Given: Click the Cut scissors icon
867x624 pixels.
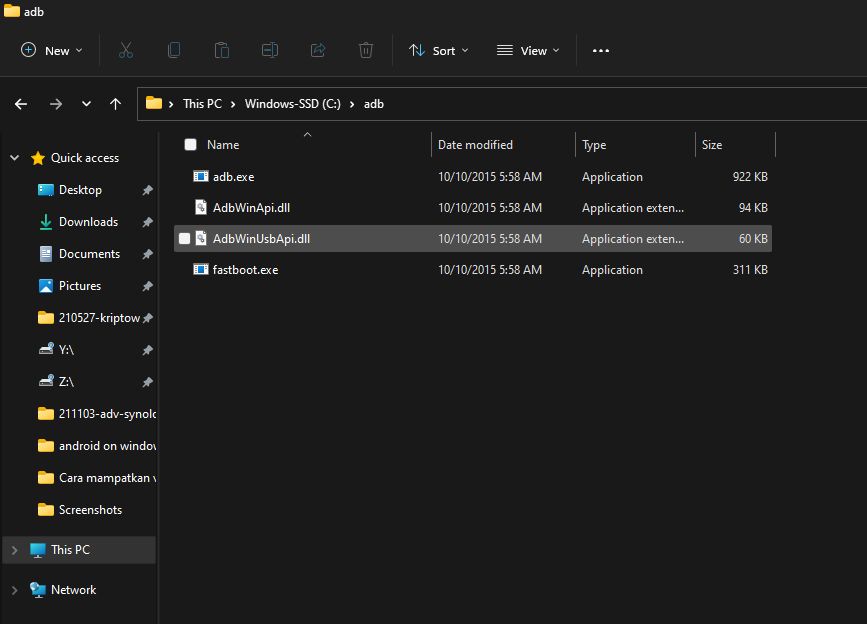Looking at the screenshot, I should [x=126, y=50].
